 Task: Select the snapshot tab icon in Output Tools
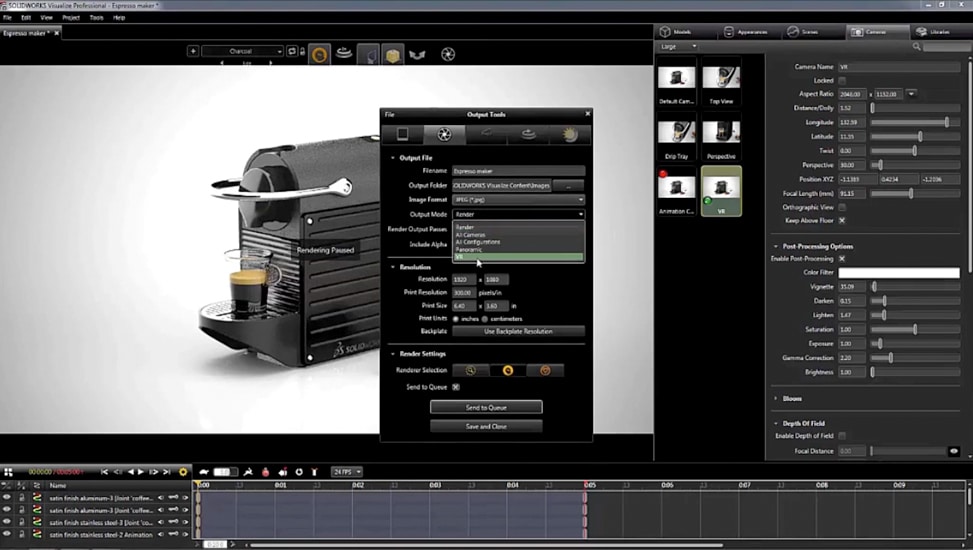pos(402,134)
